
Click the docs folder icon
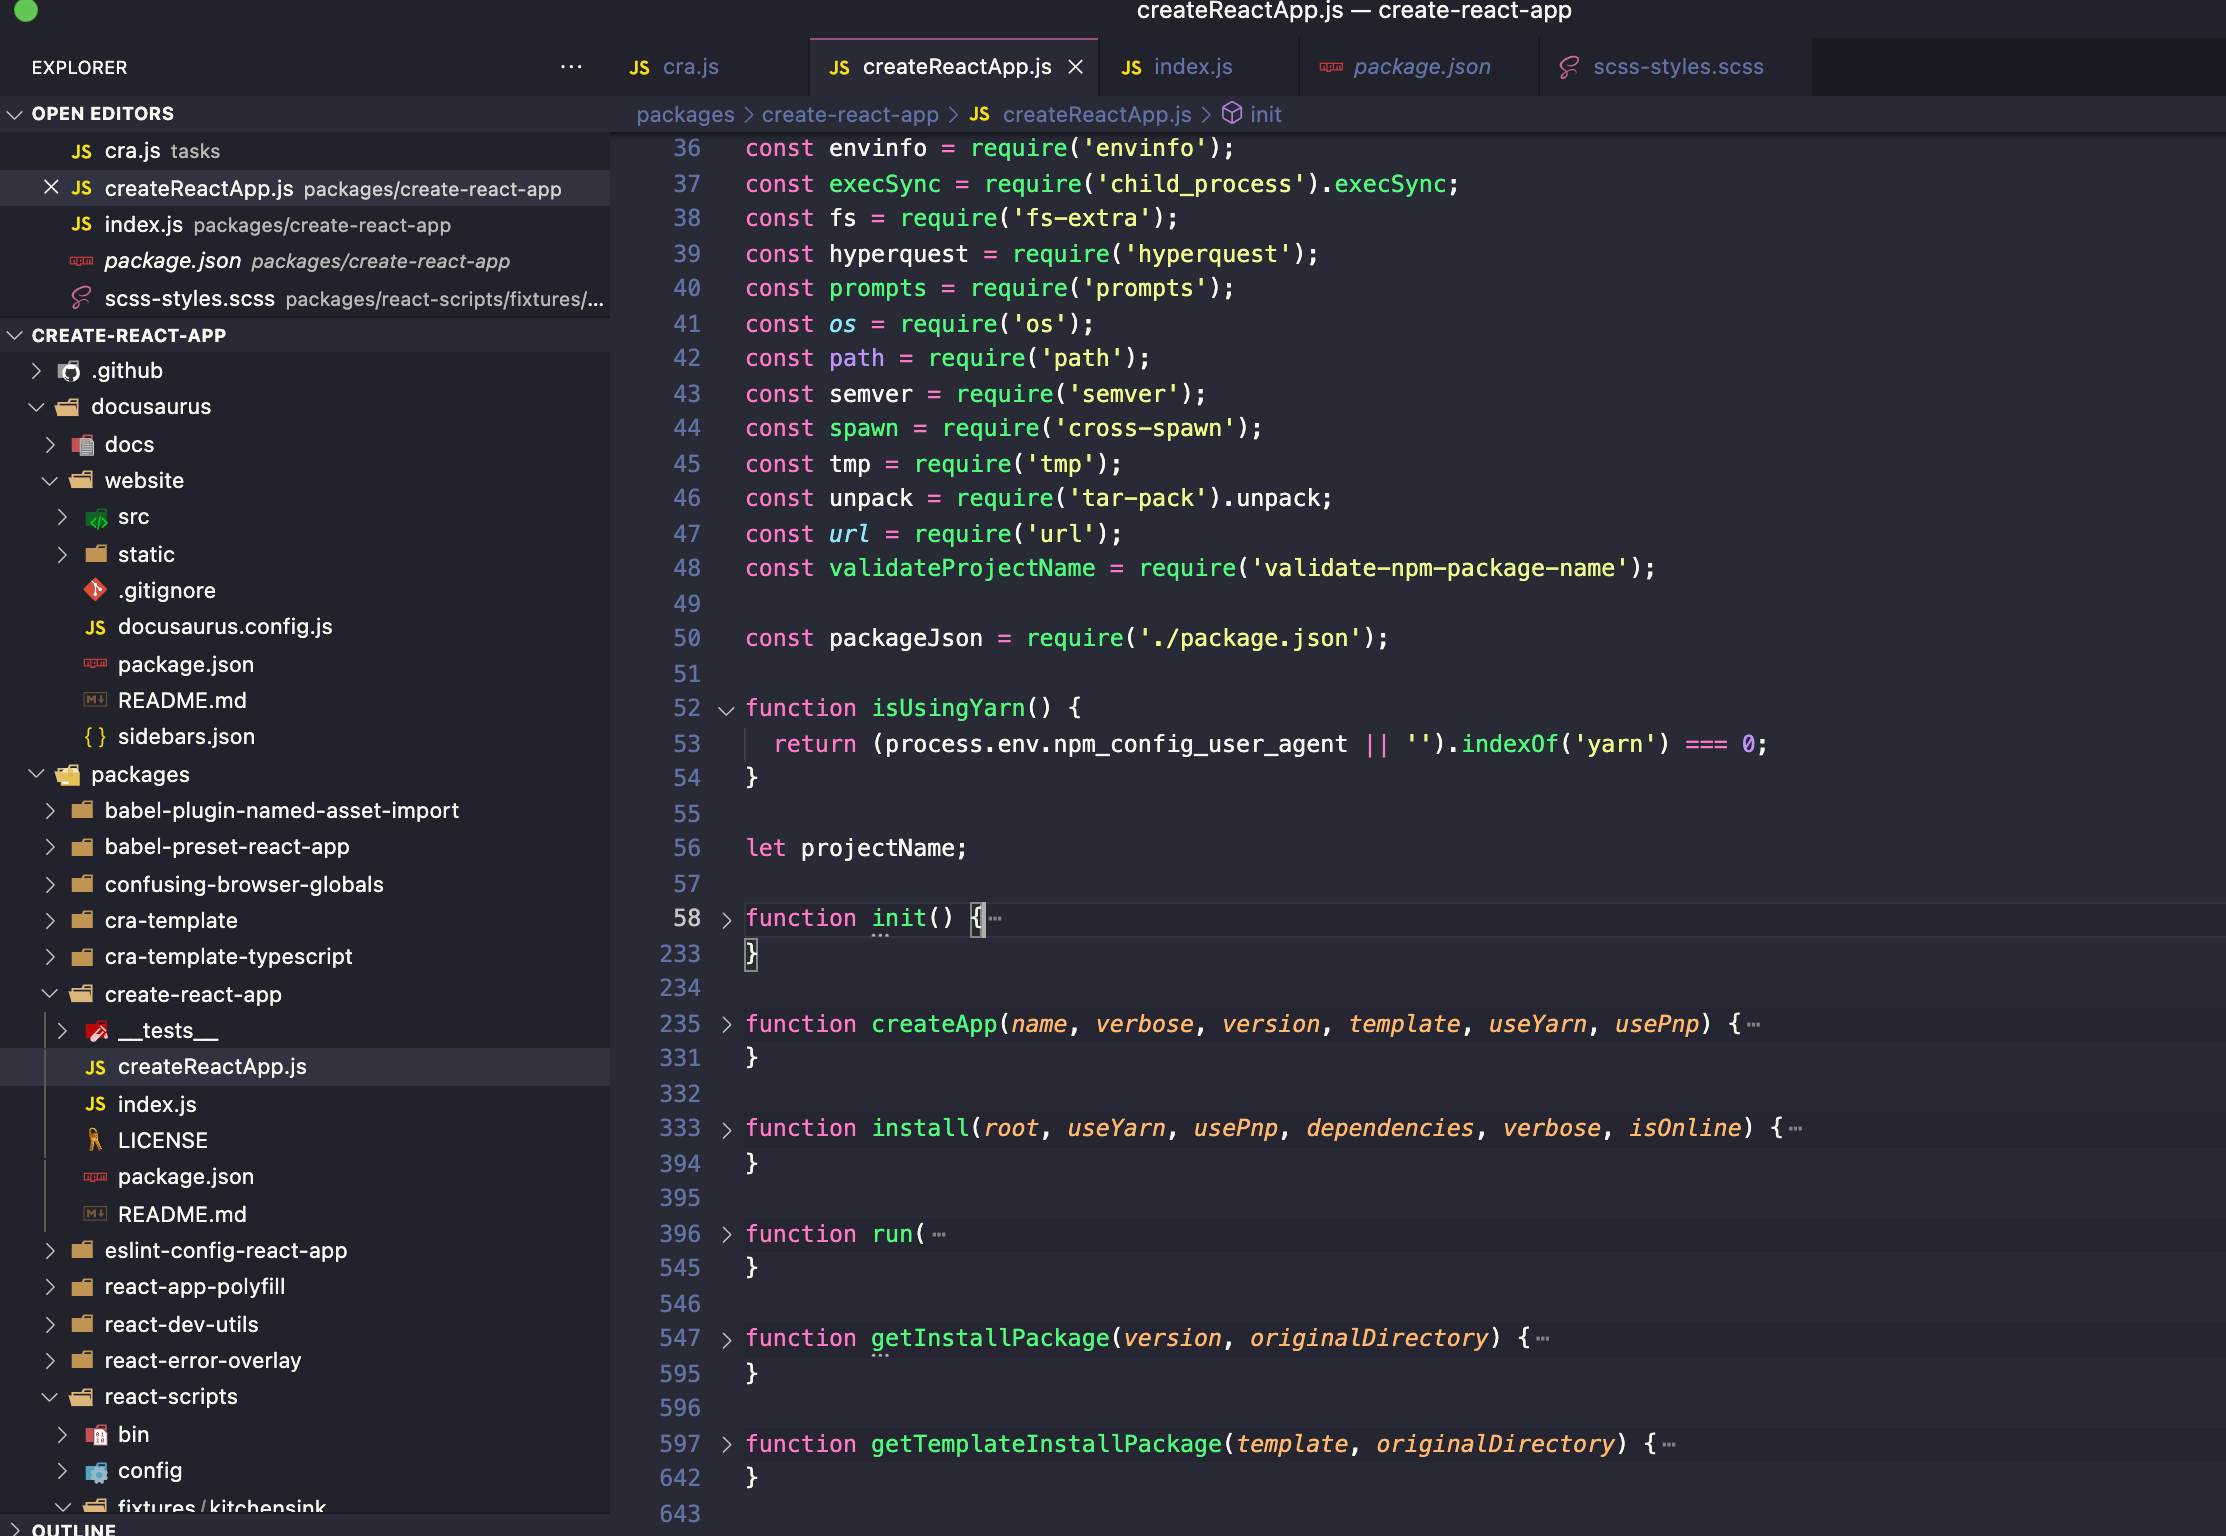(x=83, y=445)
